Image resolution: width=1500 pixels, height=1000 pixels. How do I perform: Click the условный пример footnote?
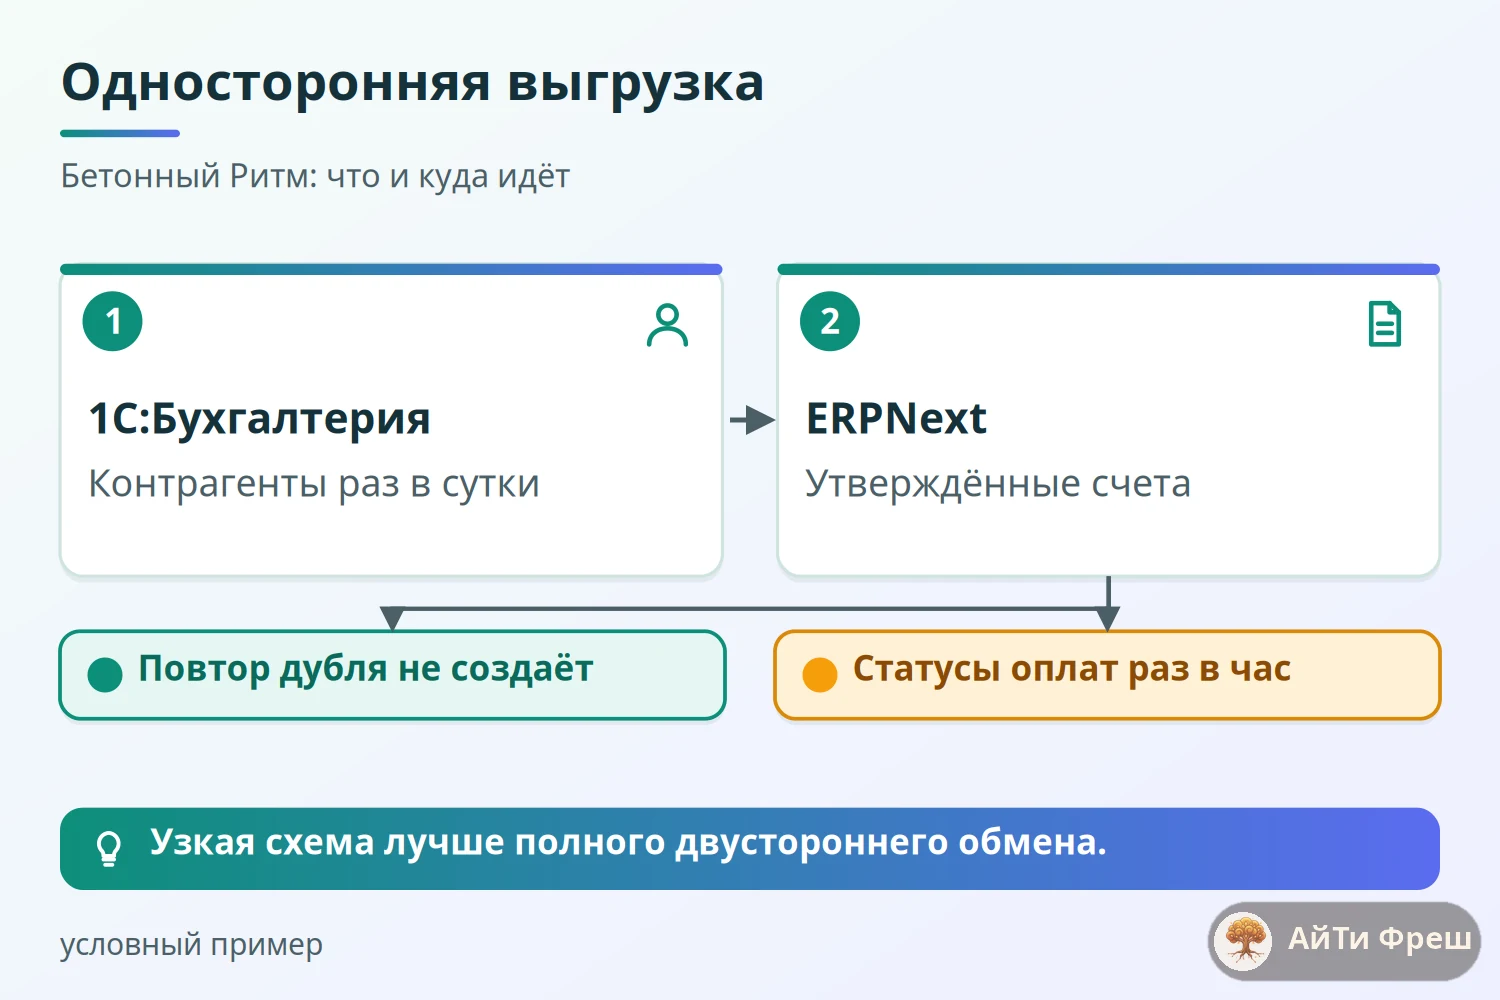[x=191, y=945]
